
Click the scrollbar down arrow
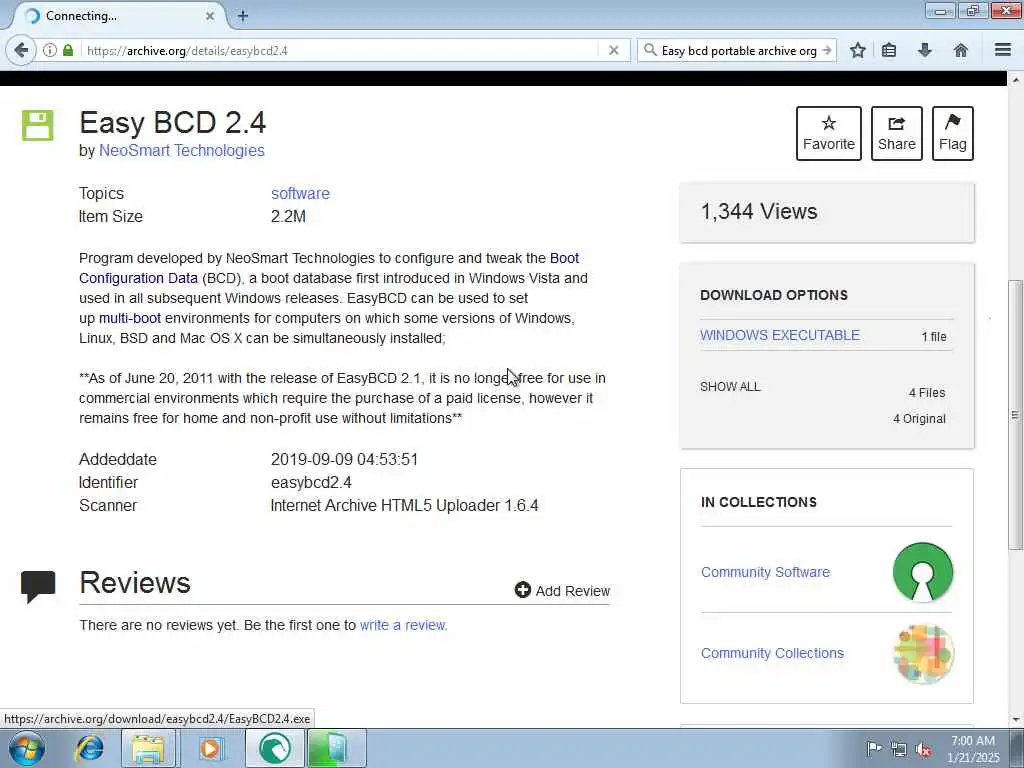tap(1015, 720)
